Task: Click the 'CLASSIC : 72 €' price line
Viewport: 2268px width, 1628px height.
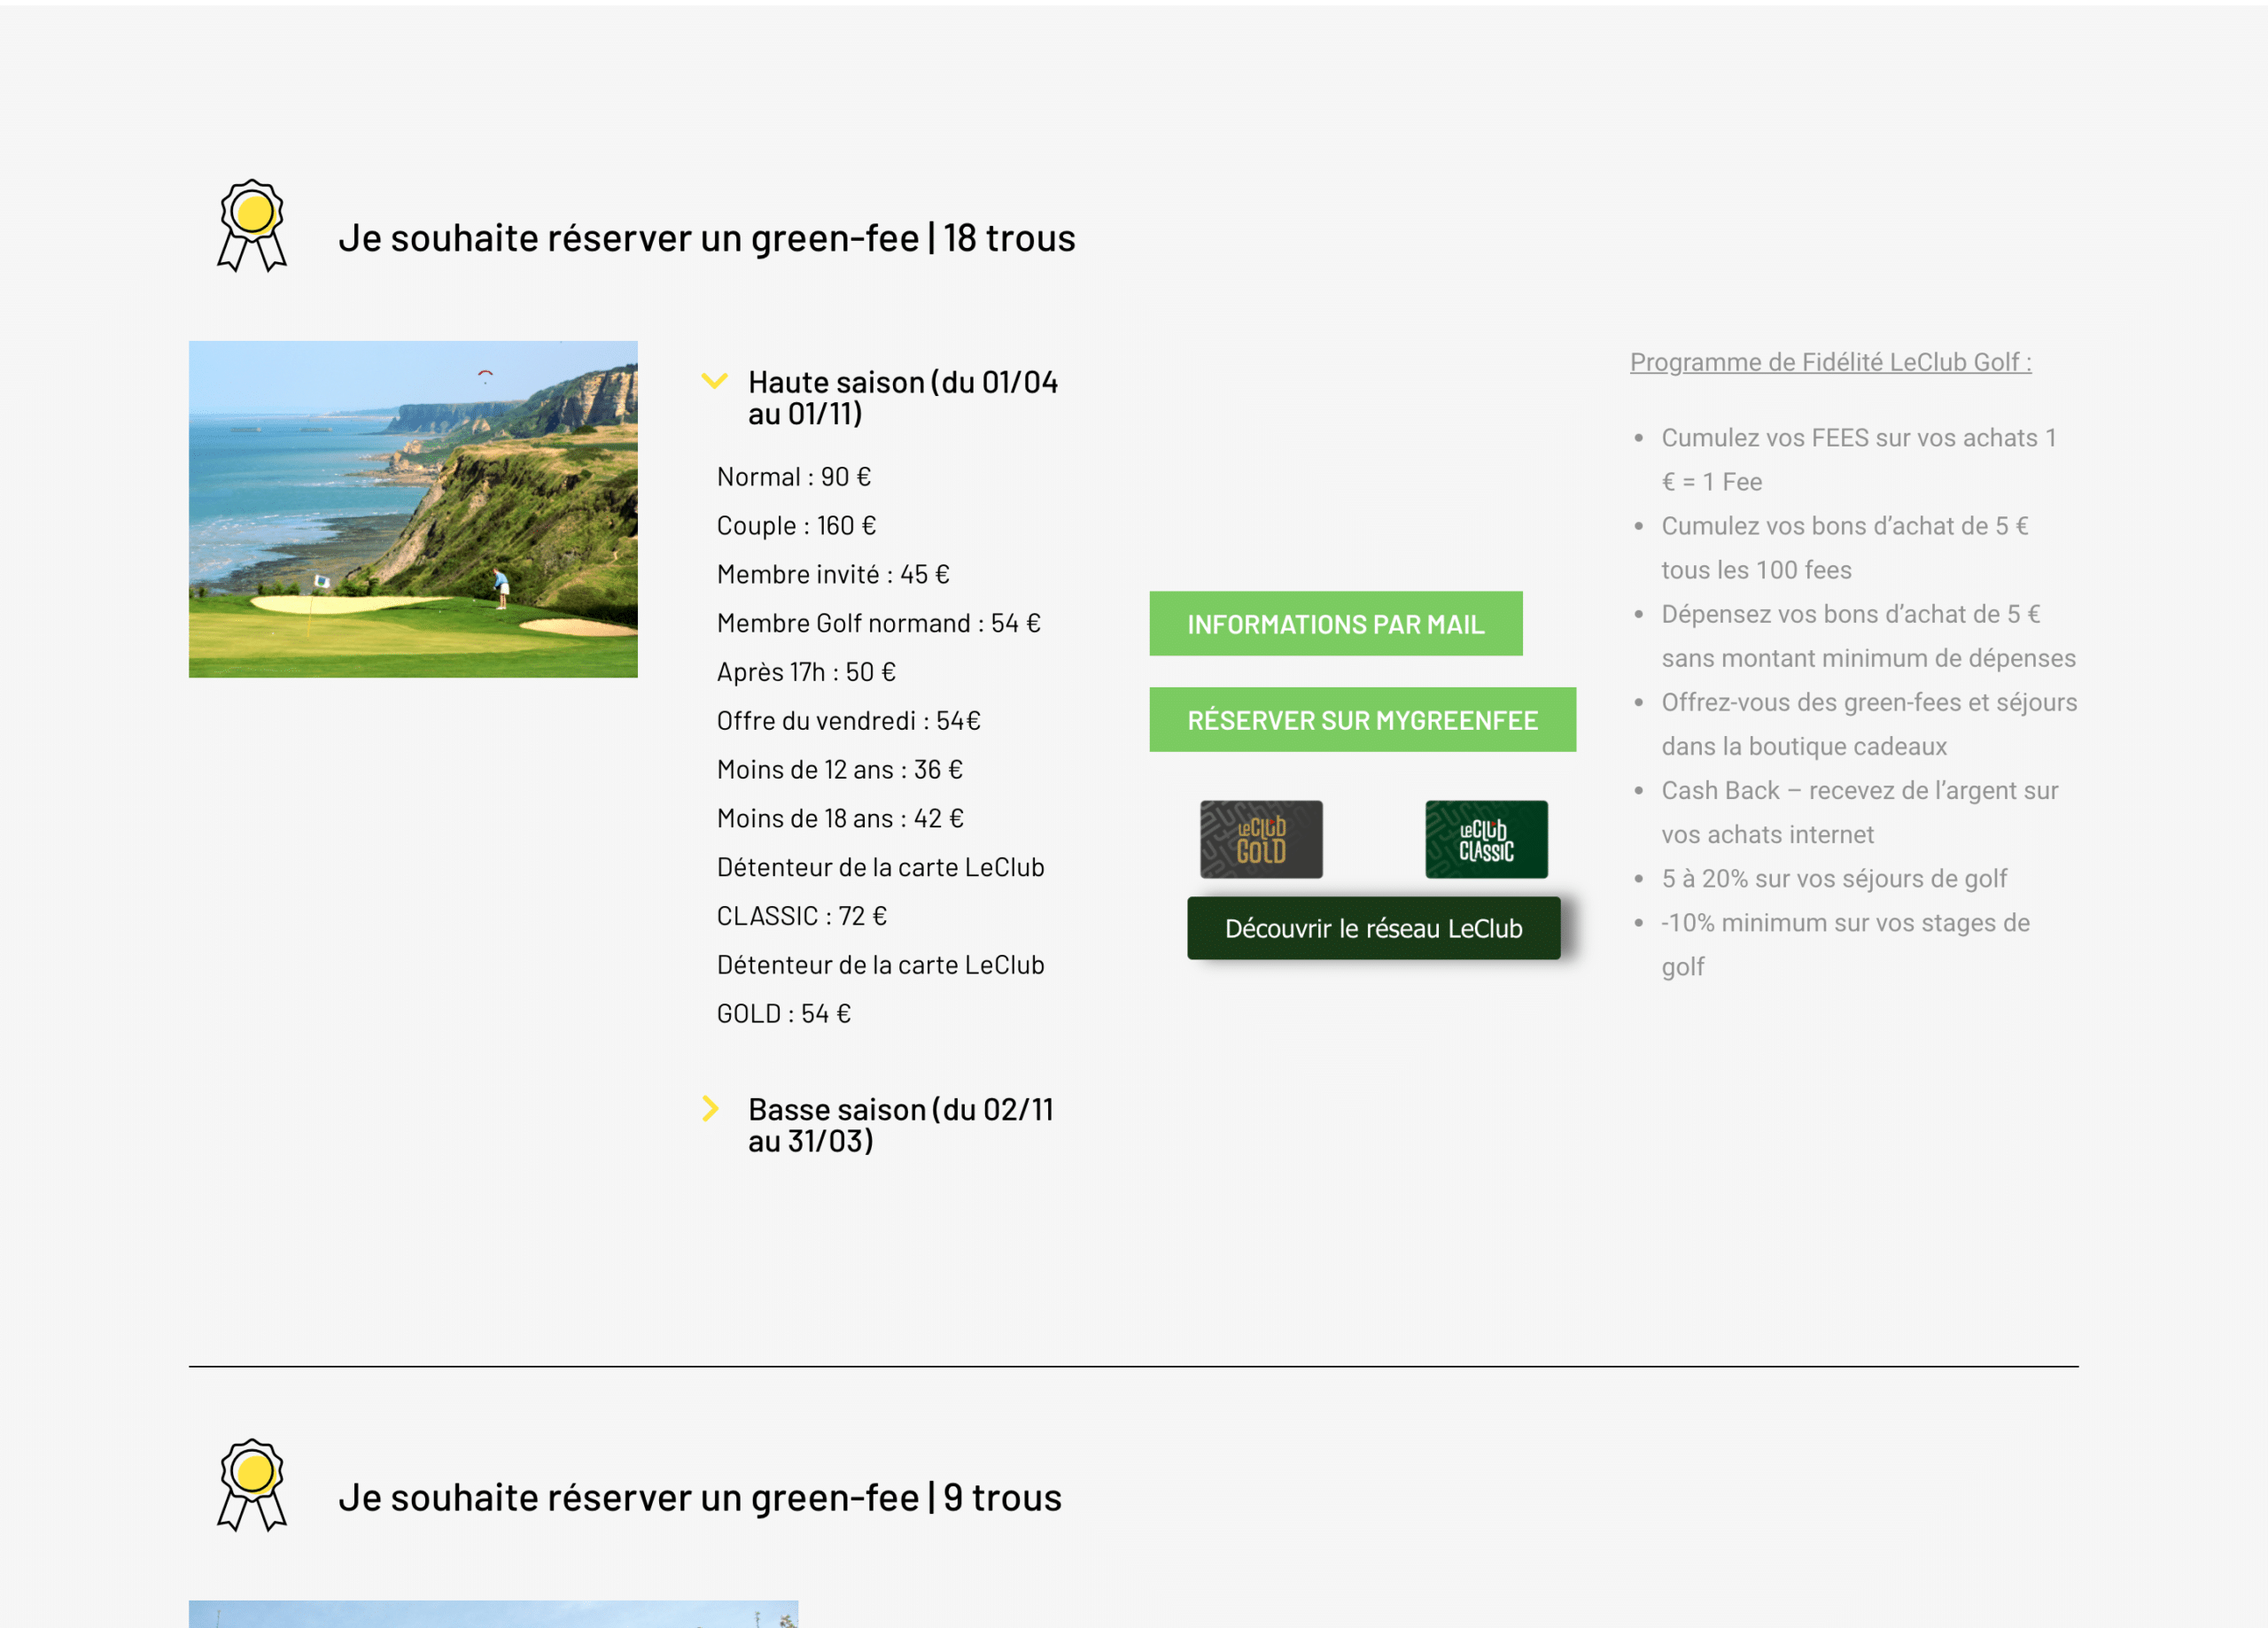Action: (x=802, y=916)
